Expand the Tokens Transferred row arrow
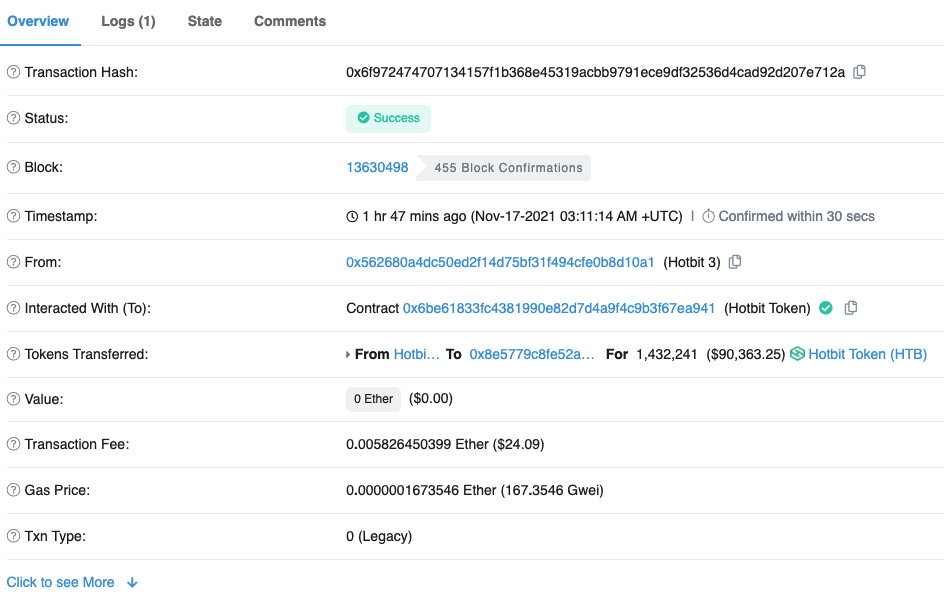 coord(348,354)
